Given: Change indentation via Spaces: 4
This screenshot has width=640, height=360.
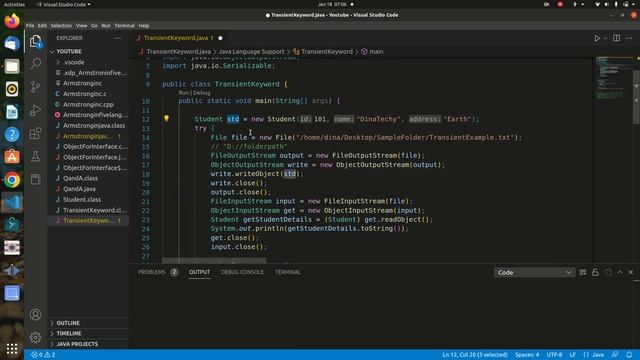Looking at the screenshot, I should [x=527, y=355].
